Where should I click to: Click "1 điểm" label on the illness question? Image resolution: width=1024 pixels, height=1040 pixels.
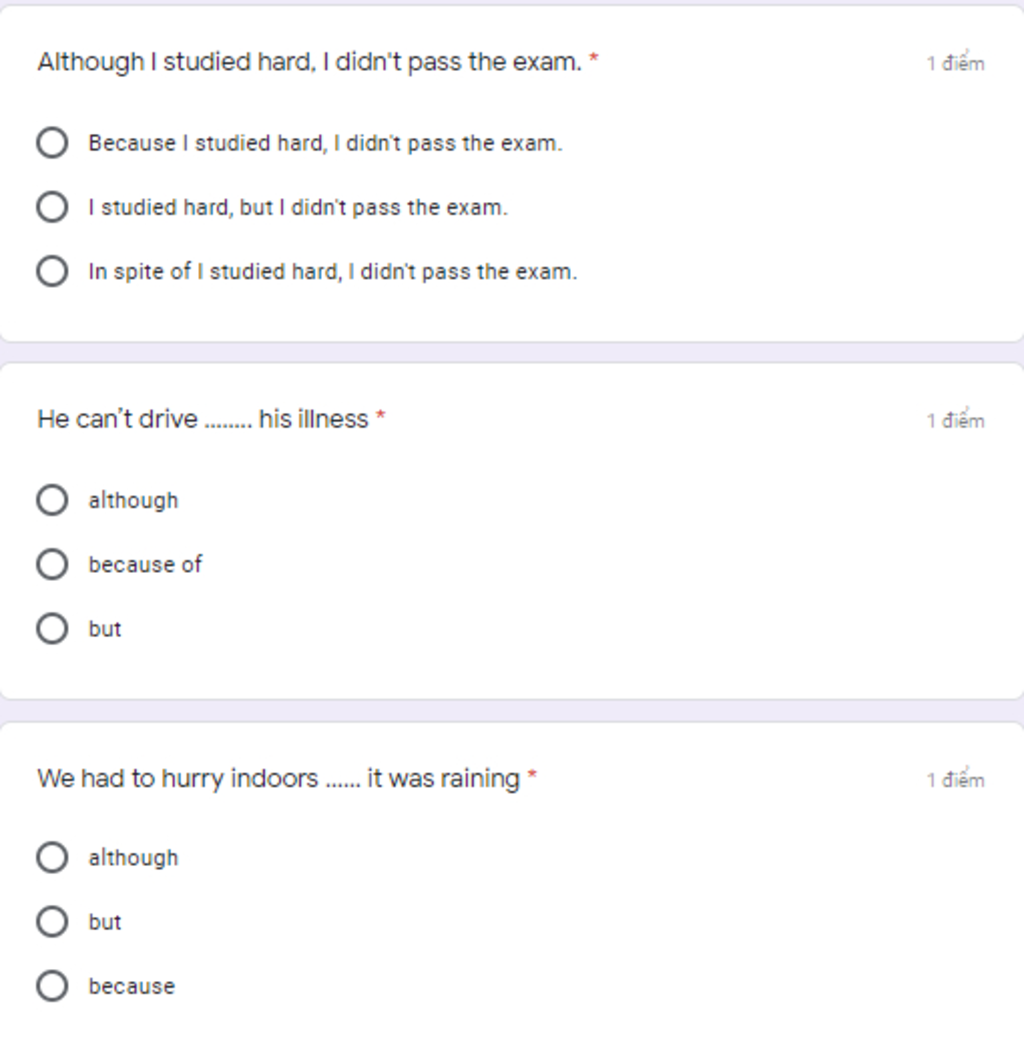coord(956,420)
